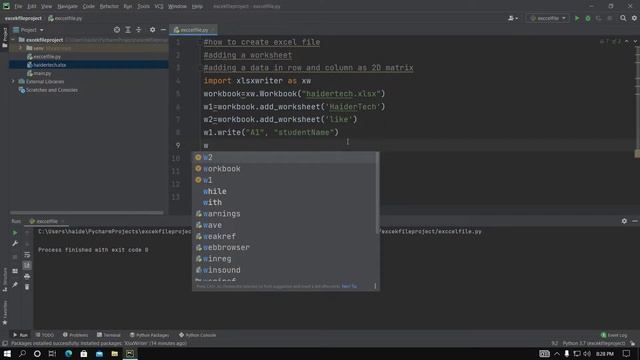Collapse the excekfileproject root folder
Viewport: 640px width, 360px height.
pos(13,40)
